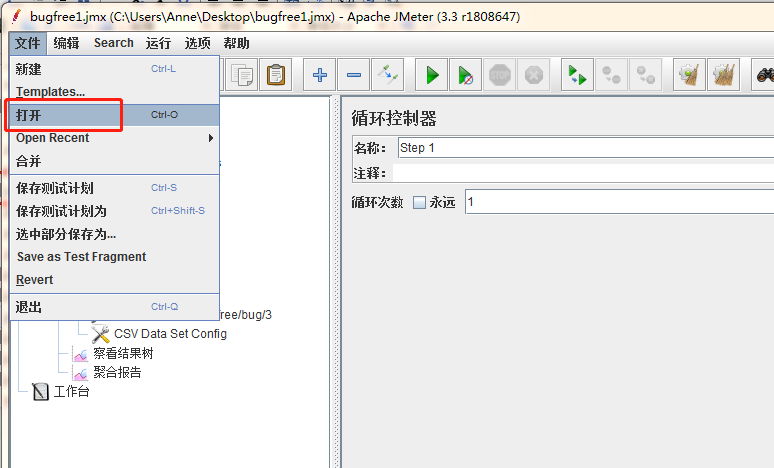
Task: Click CSV Data Set Config wrench icon
Action: (100, 334)
